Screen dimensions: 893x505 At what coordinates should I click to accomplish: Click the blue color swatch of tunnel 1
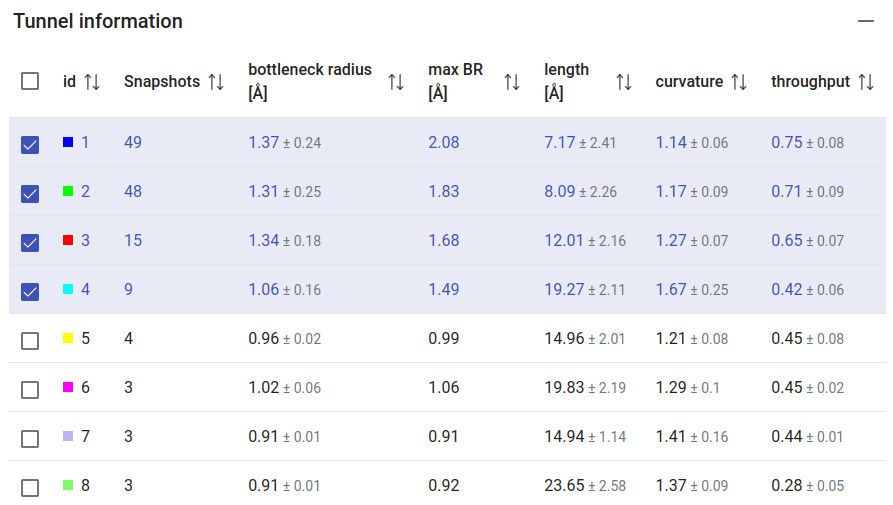(x=68, y=143)
